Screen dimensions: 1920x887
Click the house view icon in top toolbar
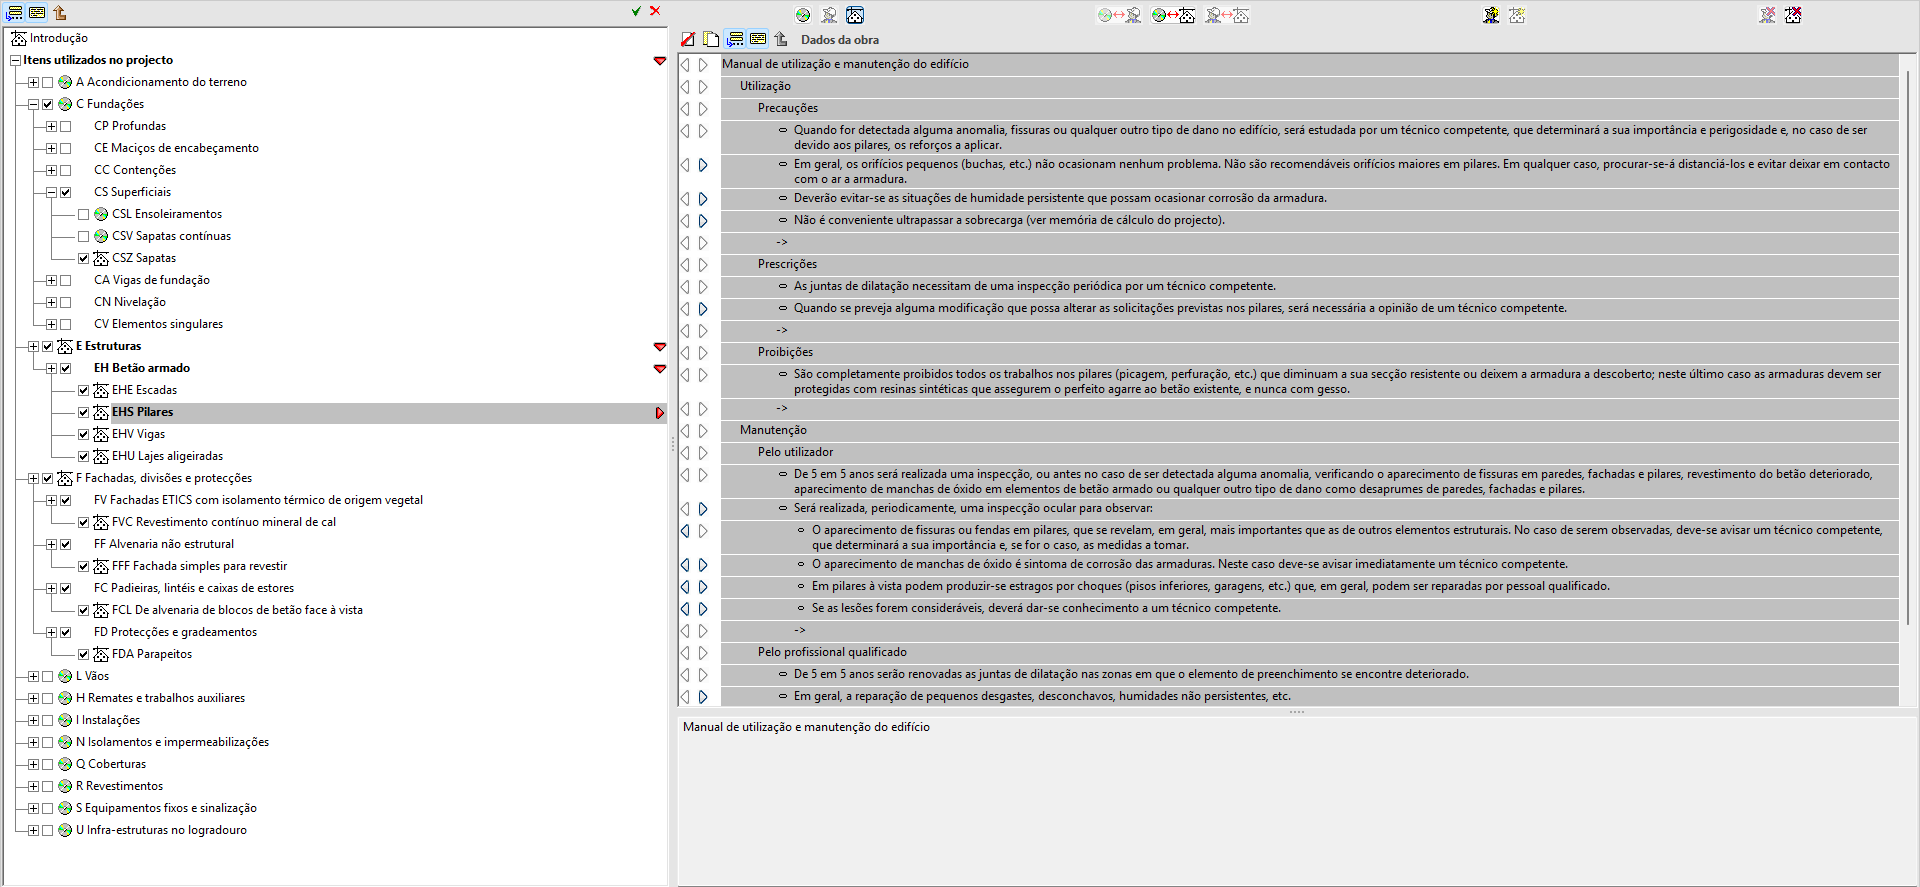pyautogui.click(x=855, y=15)
